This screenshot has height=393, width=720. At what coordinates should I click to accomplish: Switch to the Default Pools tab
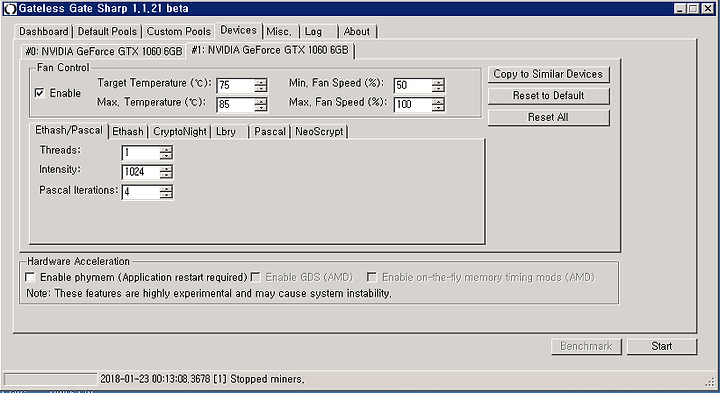click(x=107, y=32)
